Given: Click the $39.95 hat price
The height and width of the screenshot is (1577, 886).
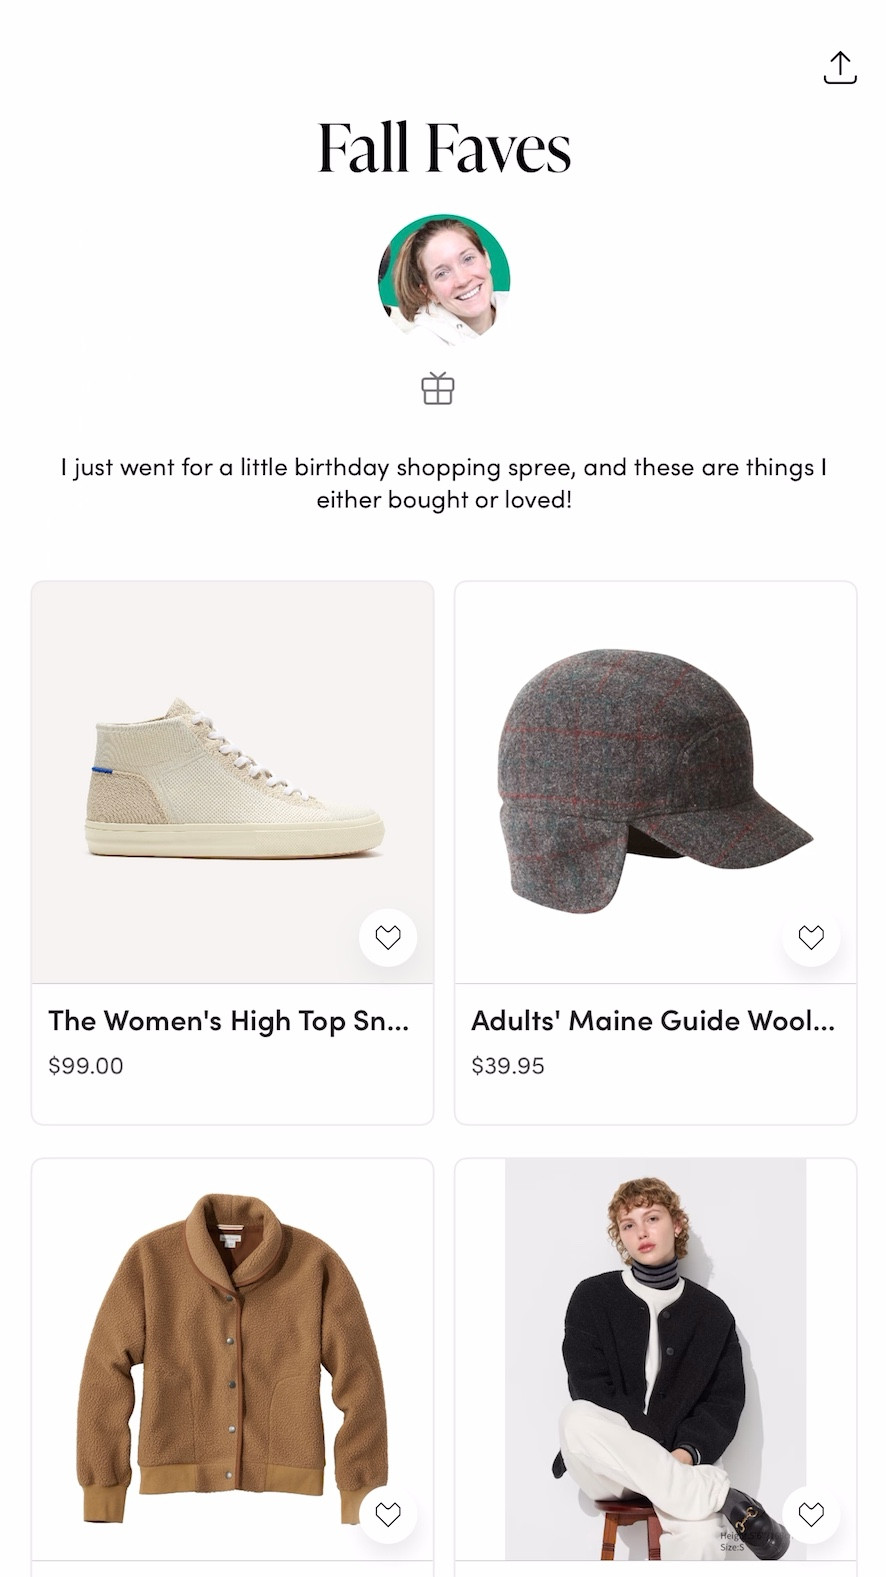Looking at the screenshot, I should pos(508,1066).
